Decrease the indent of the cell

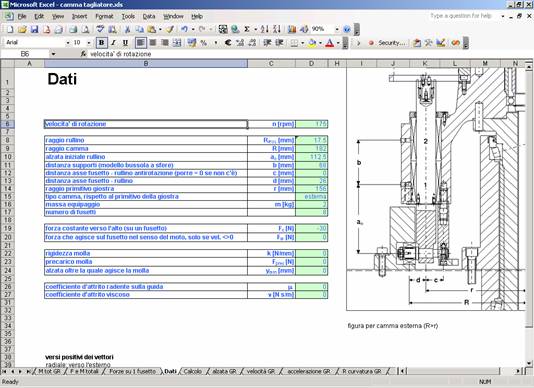pyautogui.click(x=267, y=43)
